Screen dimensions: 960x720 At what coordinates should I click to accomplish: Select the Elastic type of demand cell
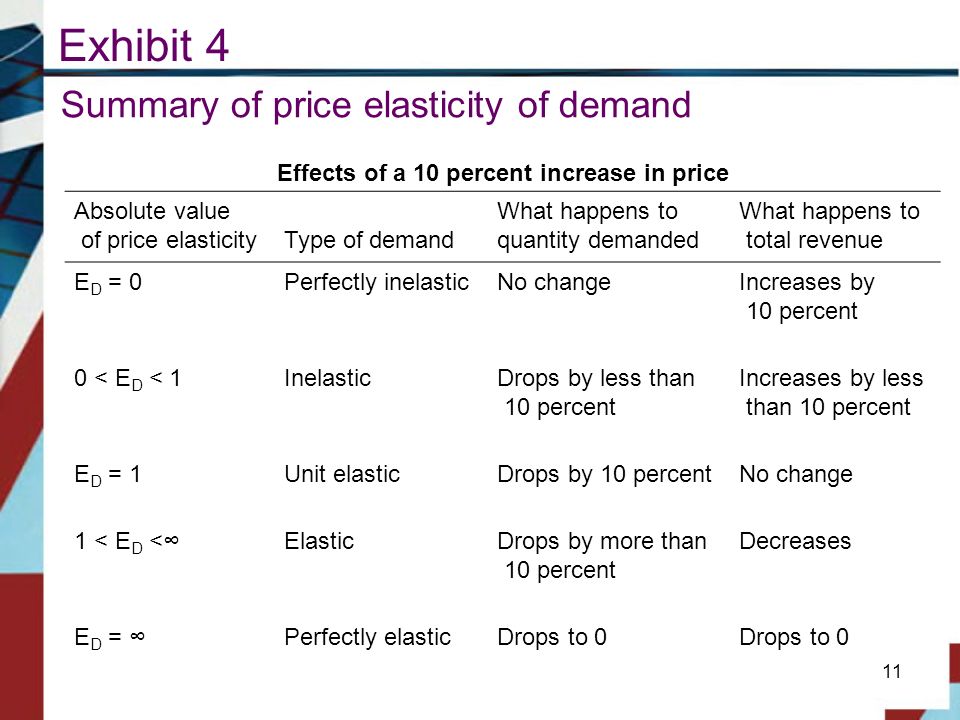(319, 541)
